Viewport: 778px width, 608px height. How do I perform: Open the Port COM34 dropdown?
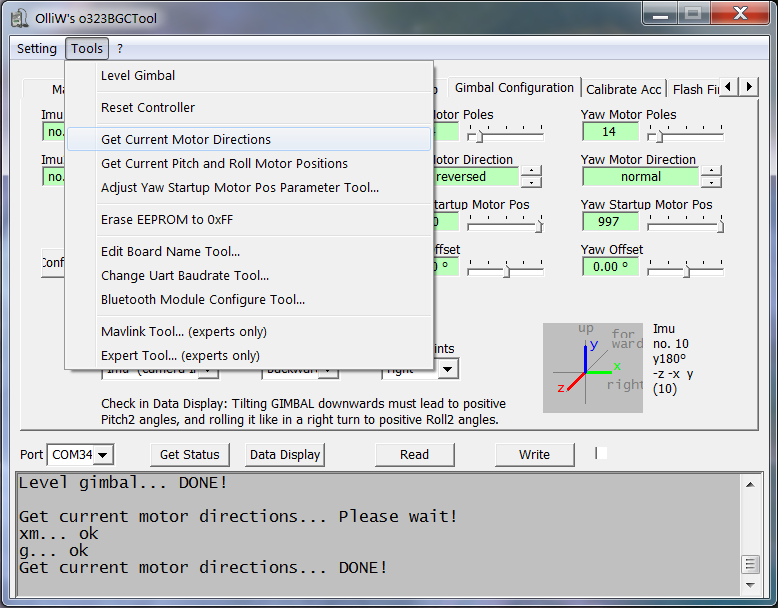102,455
